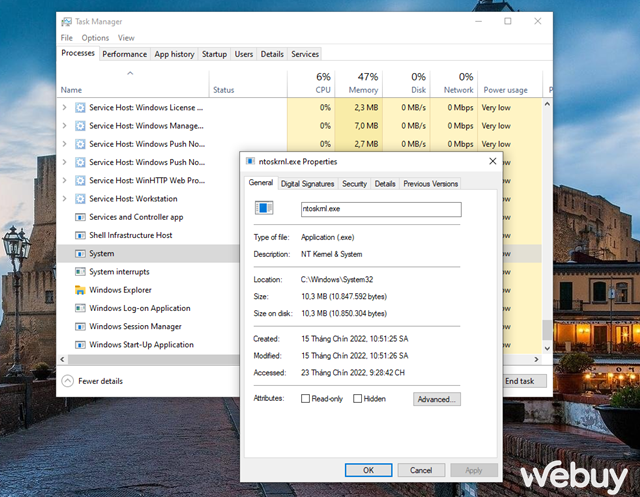This screenshot has height=497, width=640.
Task: Sort by the Status column header
Action: (x=248, y=83)
